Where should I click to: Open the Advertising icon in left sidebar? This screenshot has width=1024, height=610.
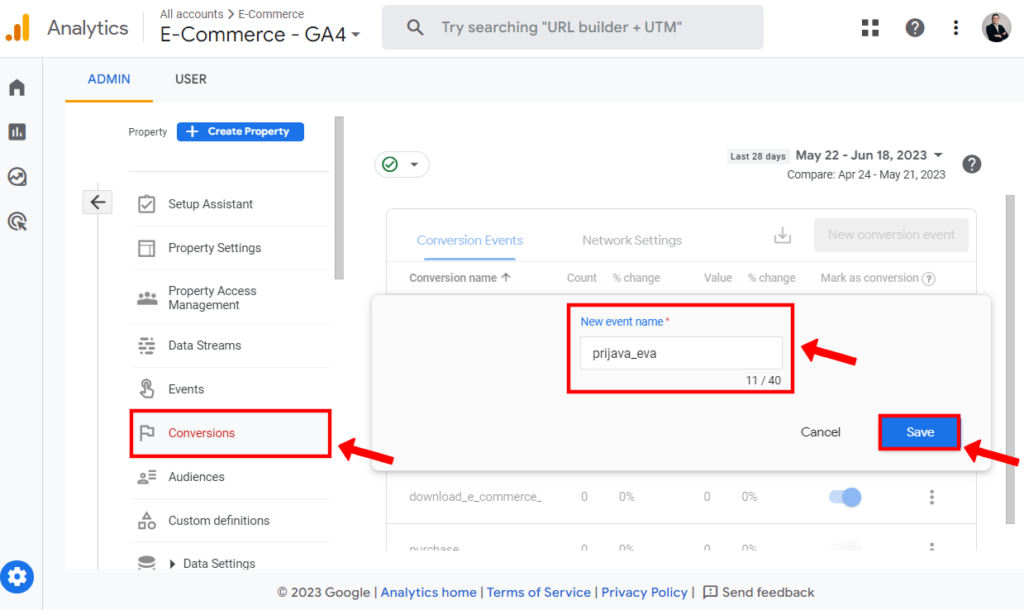point(17,221)
